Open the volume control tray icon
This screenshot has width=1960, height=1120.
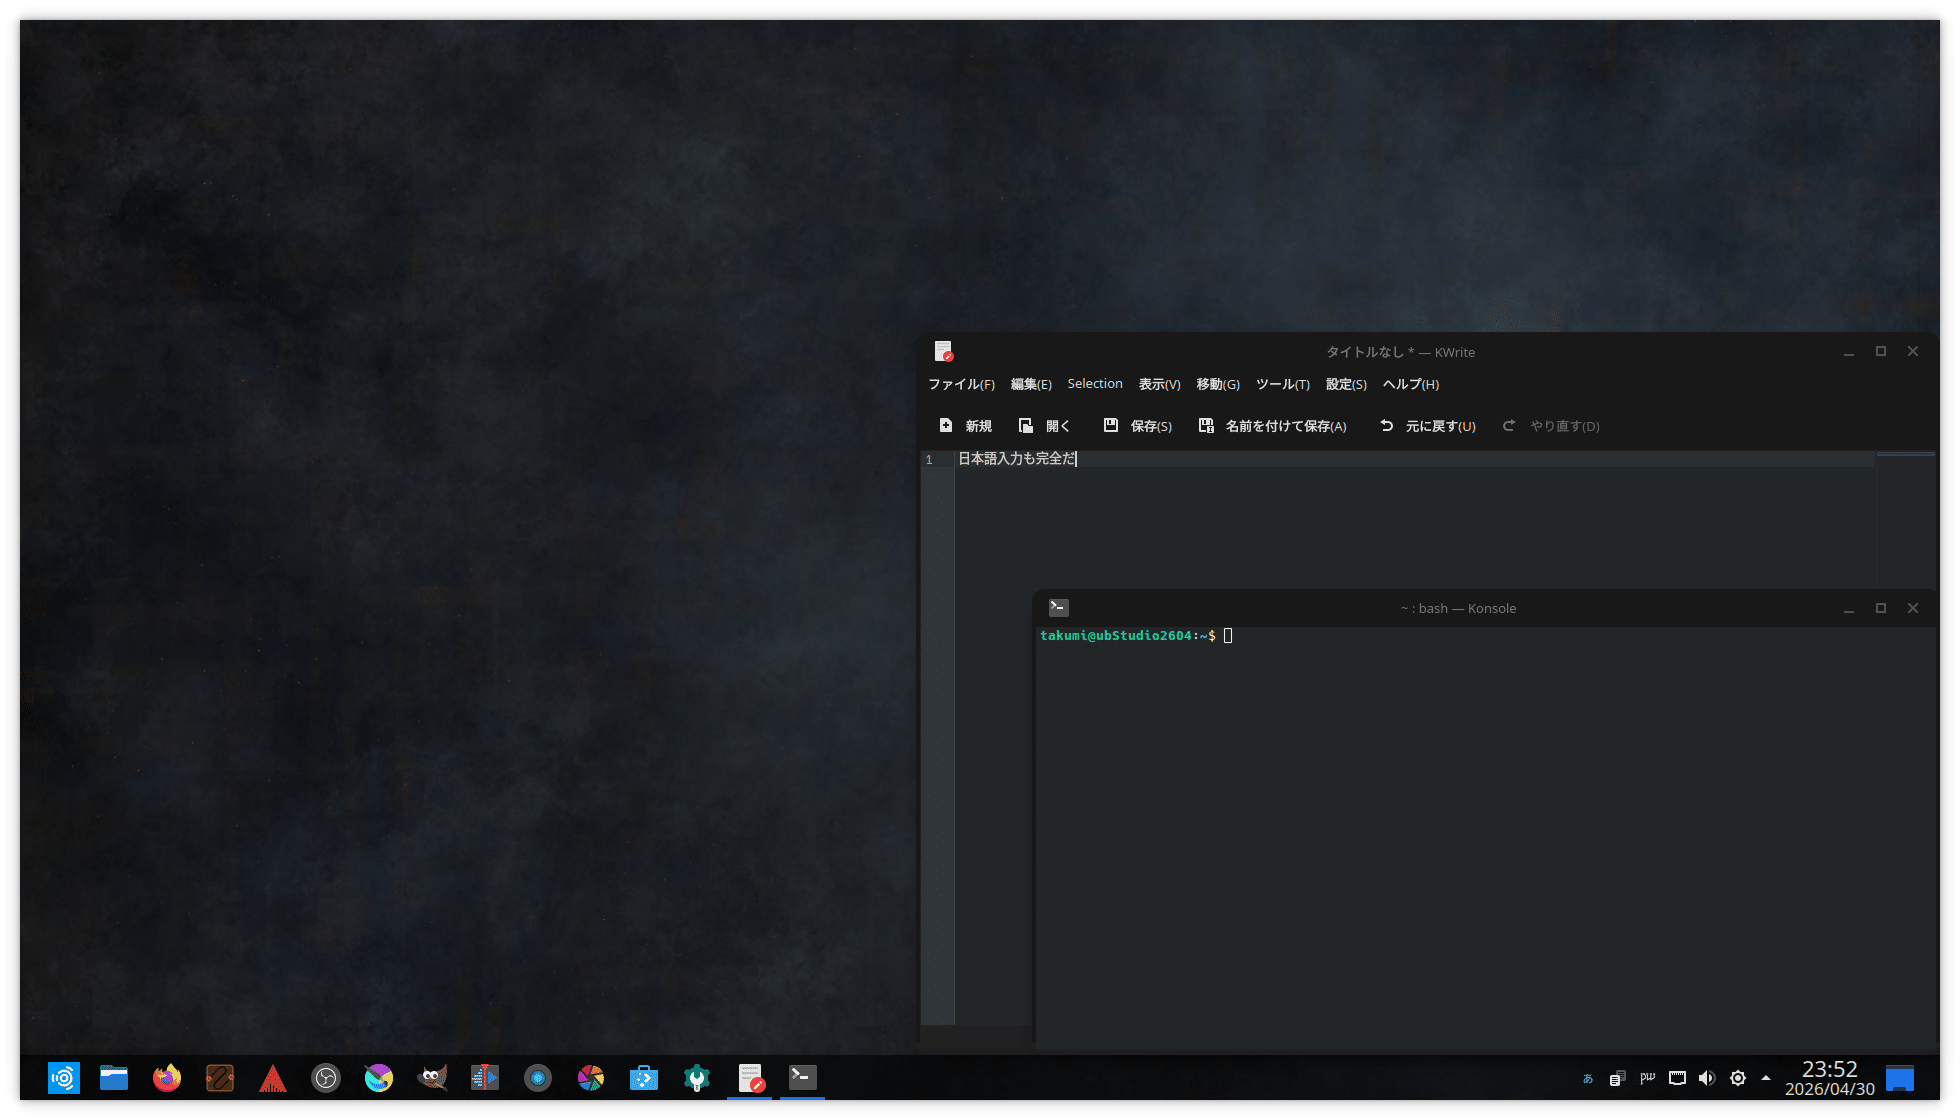1707,1078
